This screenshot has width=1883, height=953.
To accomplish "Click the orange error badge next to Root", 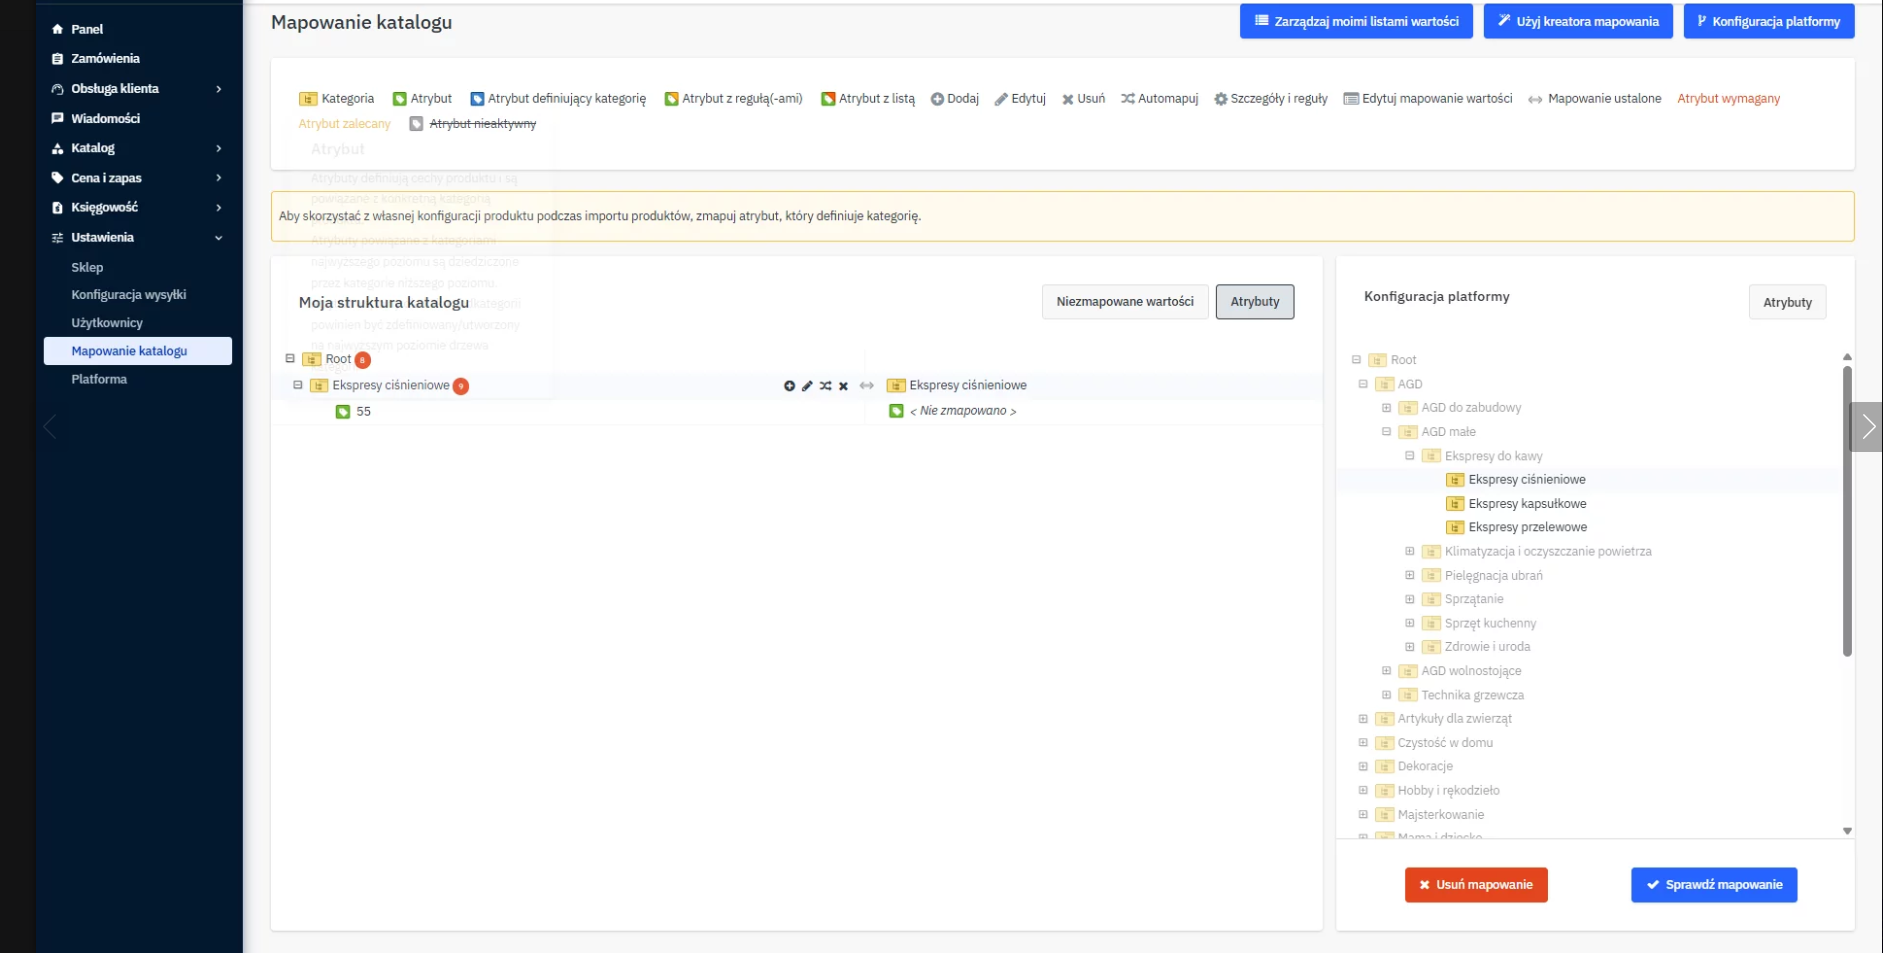I will [363, 360].
